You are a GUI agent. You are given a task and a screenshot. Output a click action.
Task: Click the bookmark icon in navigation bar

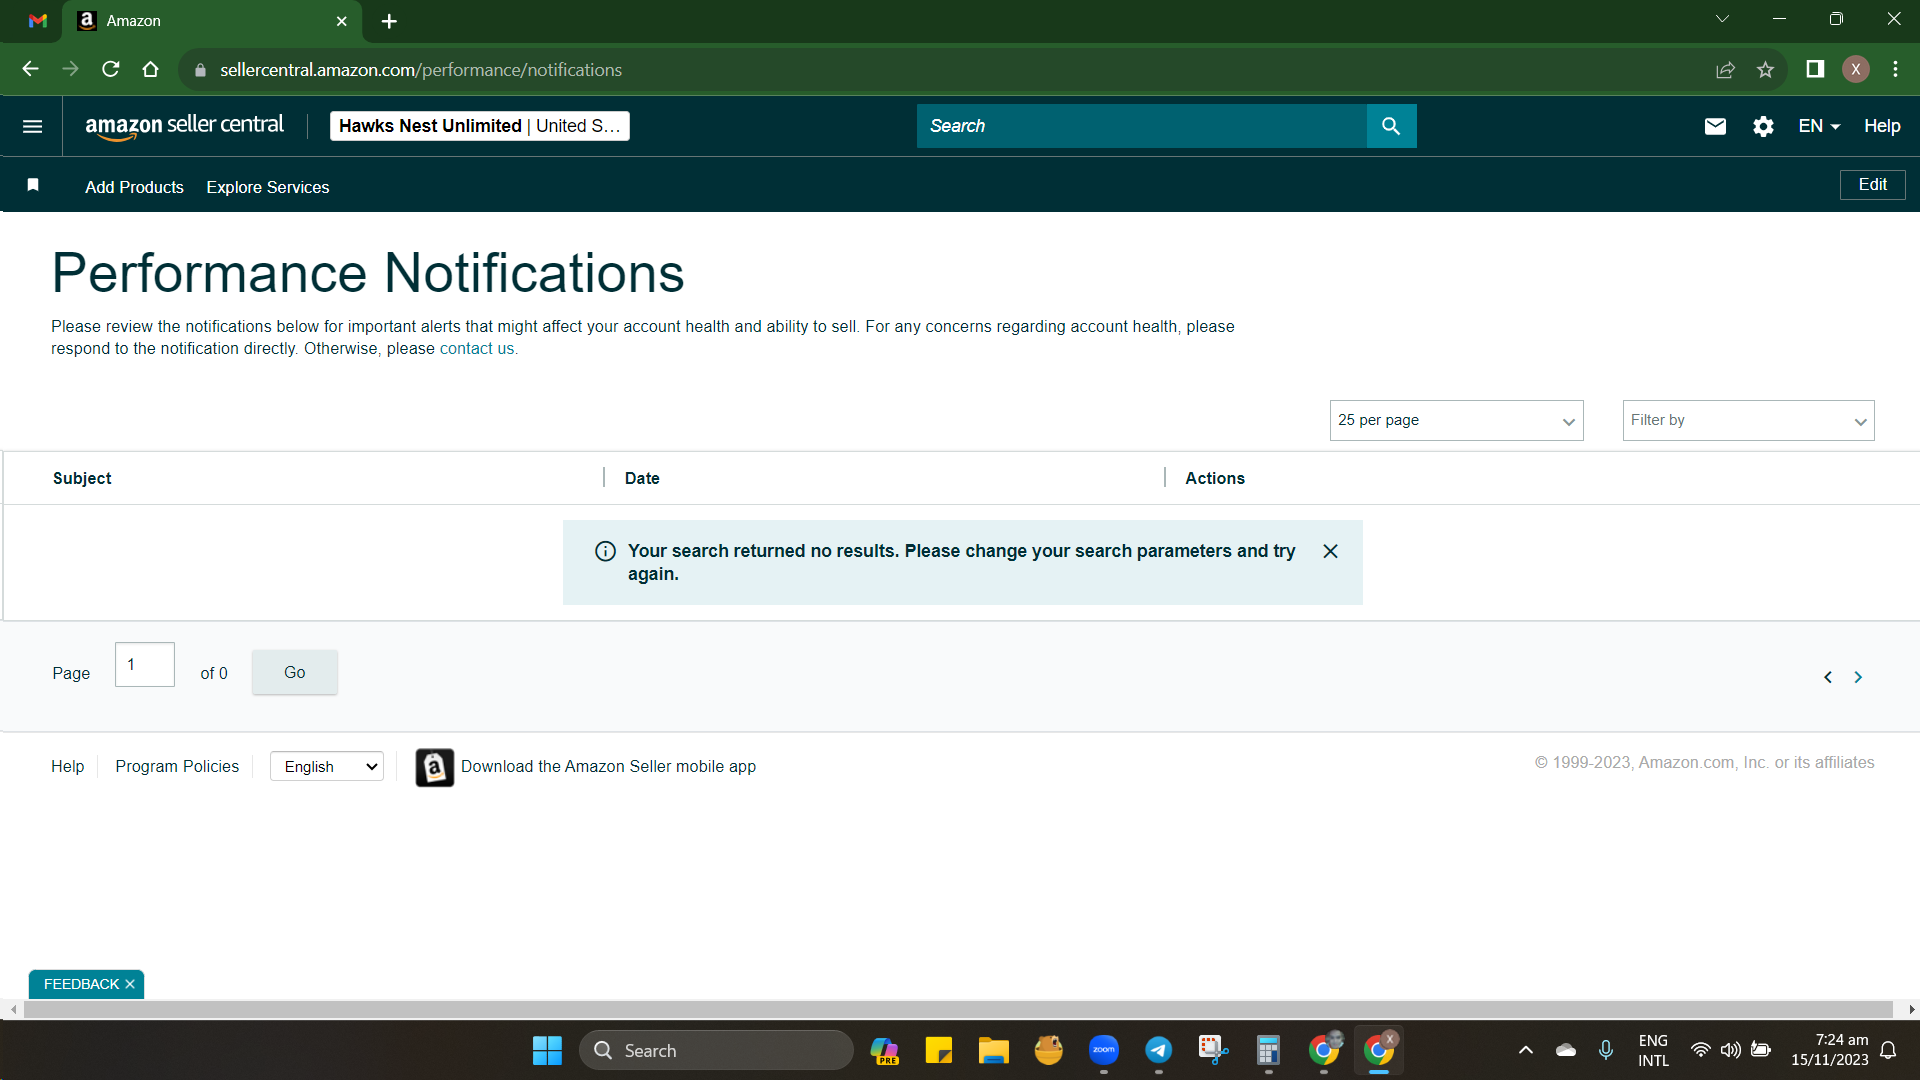pyautogui.click(x=33, y=185)
